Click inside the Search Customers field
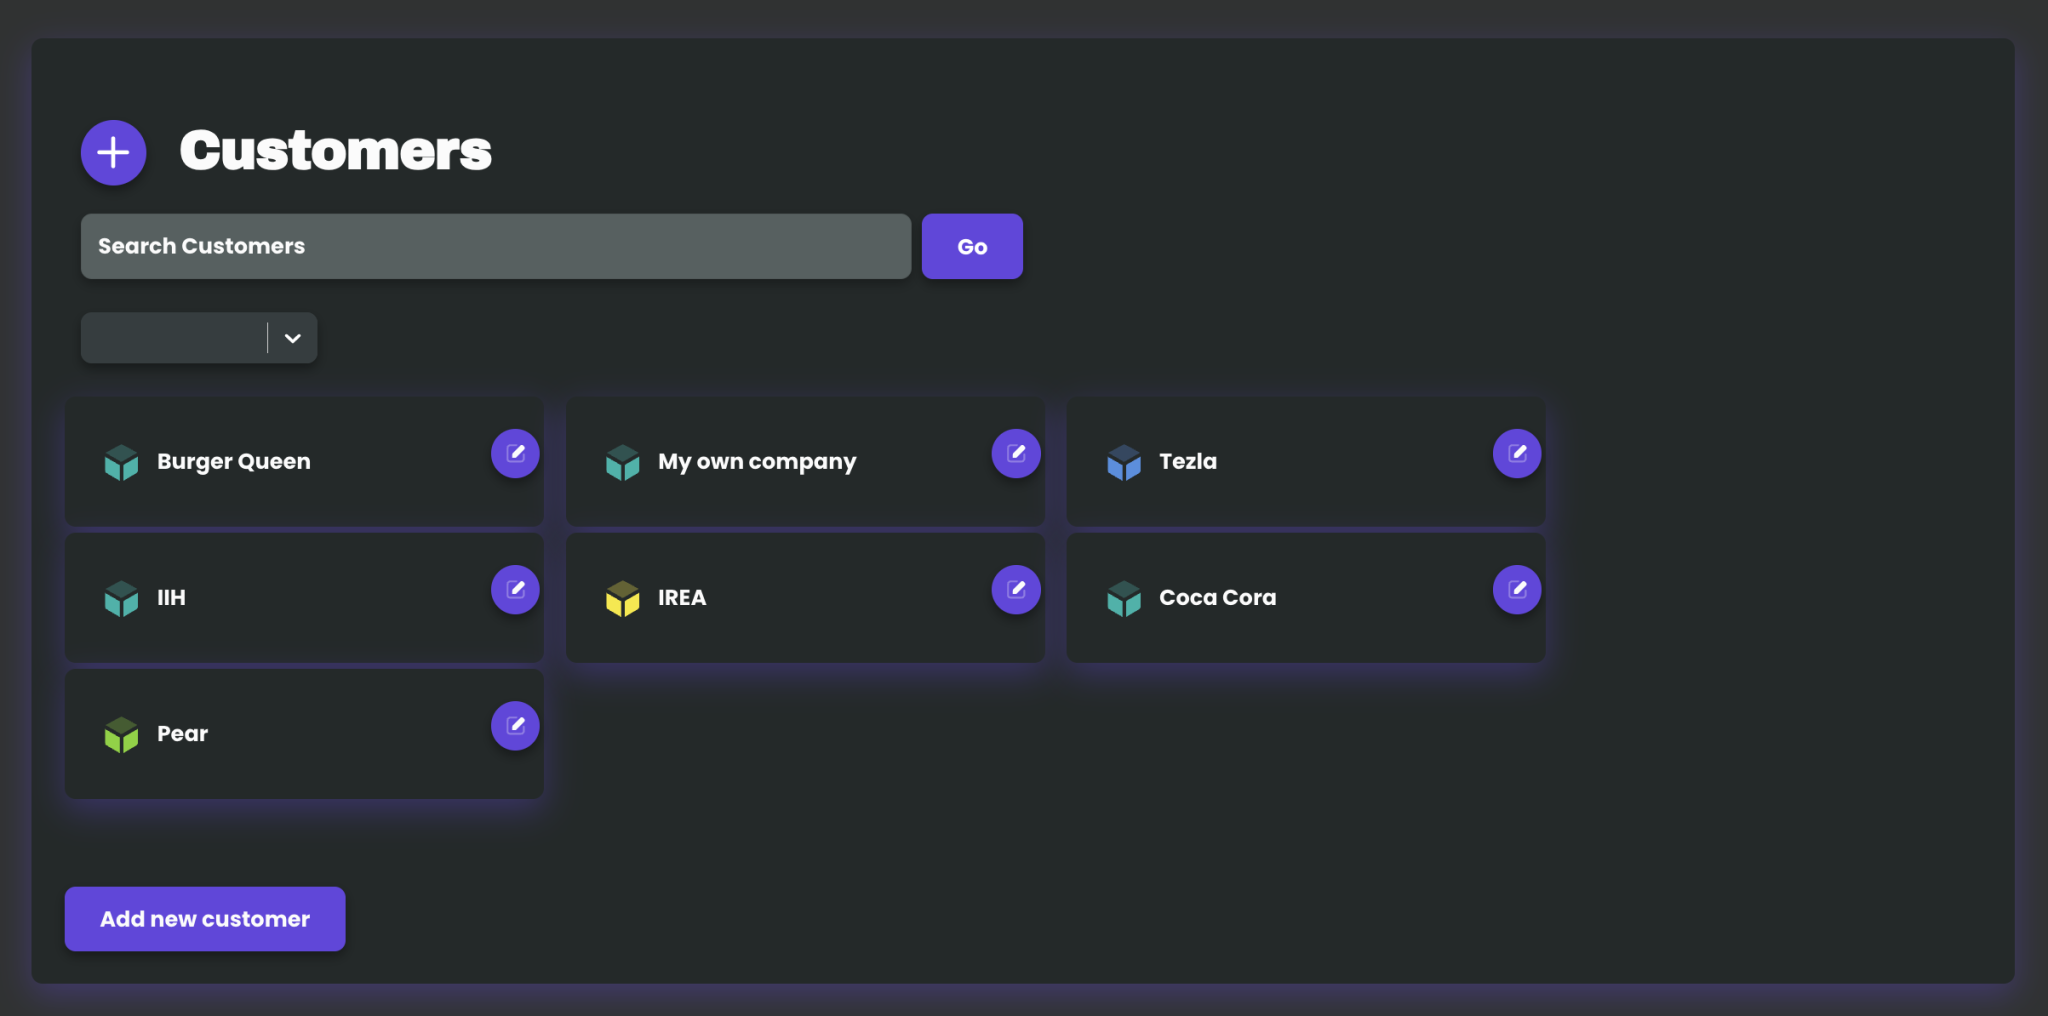Viewport: 2048px width, 1016px height. (495, 246)
